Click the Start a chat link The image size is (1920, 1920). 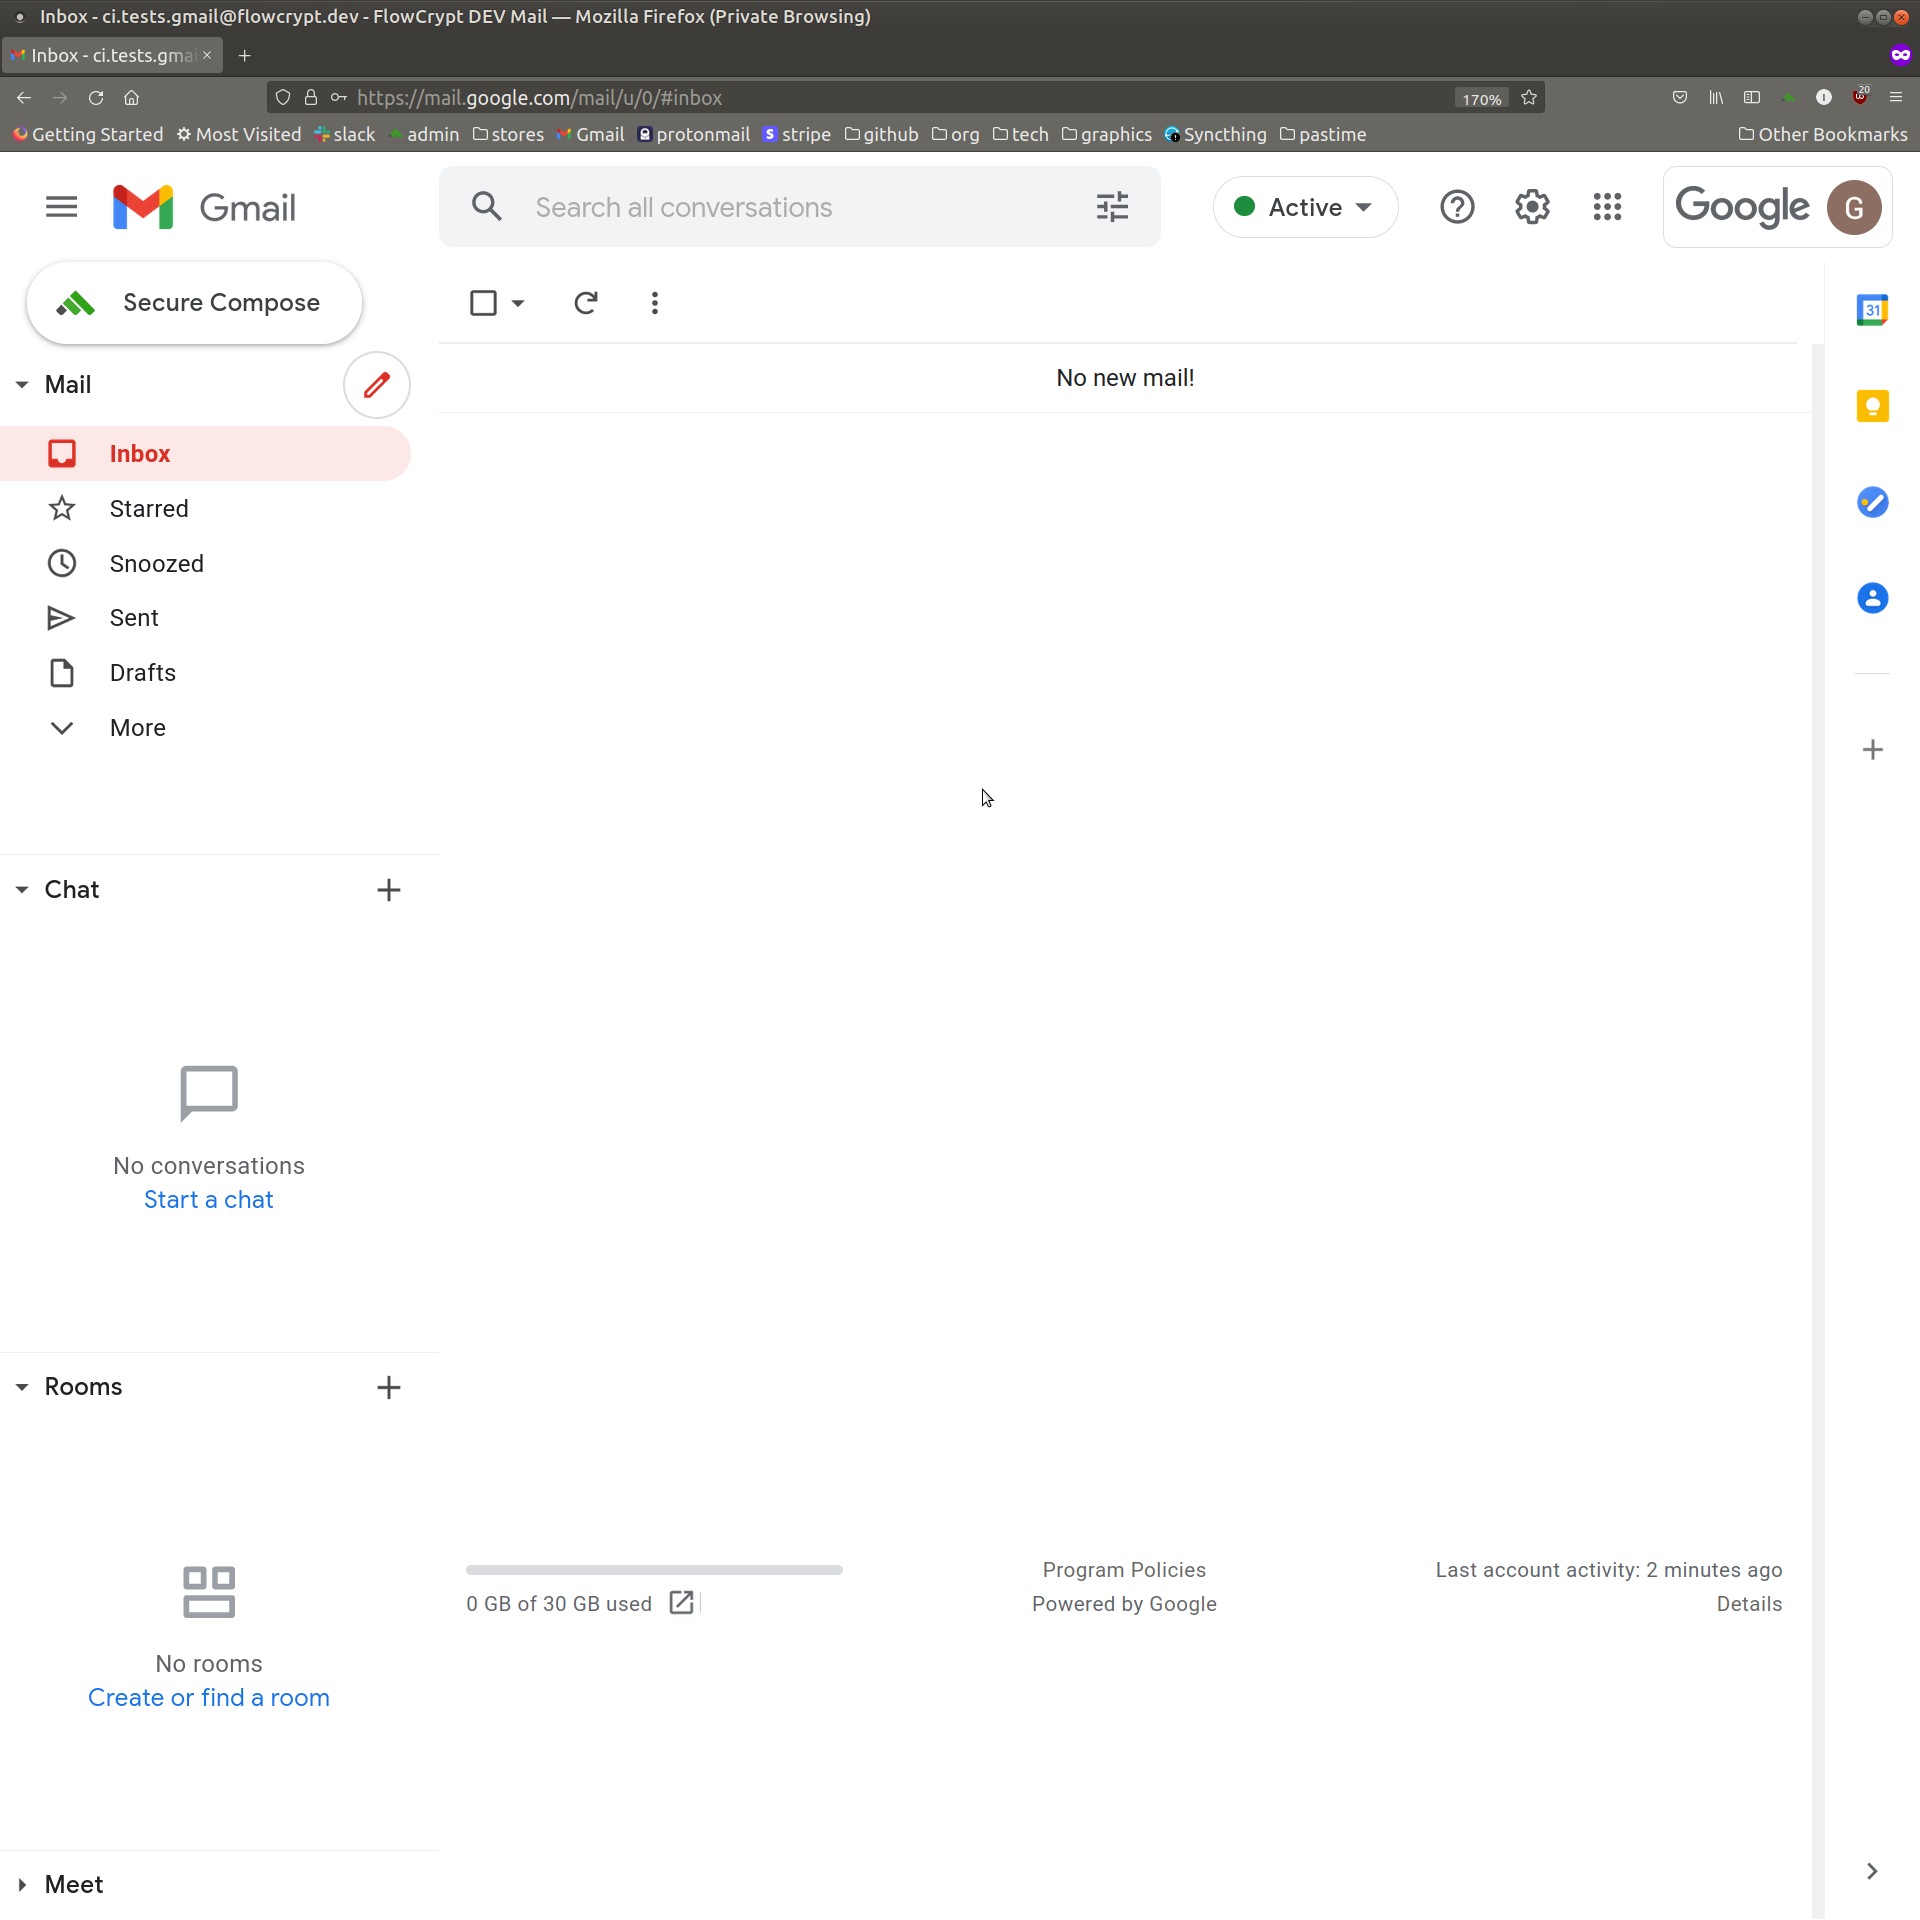coord(208,1200)
